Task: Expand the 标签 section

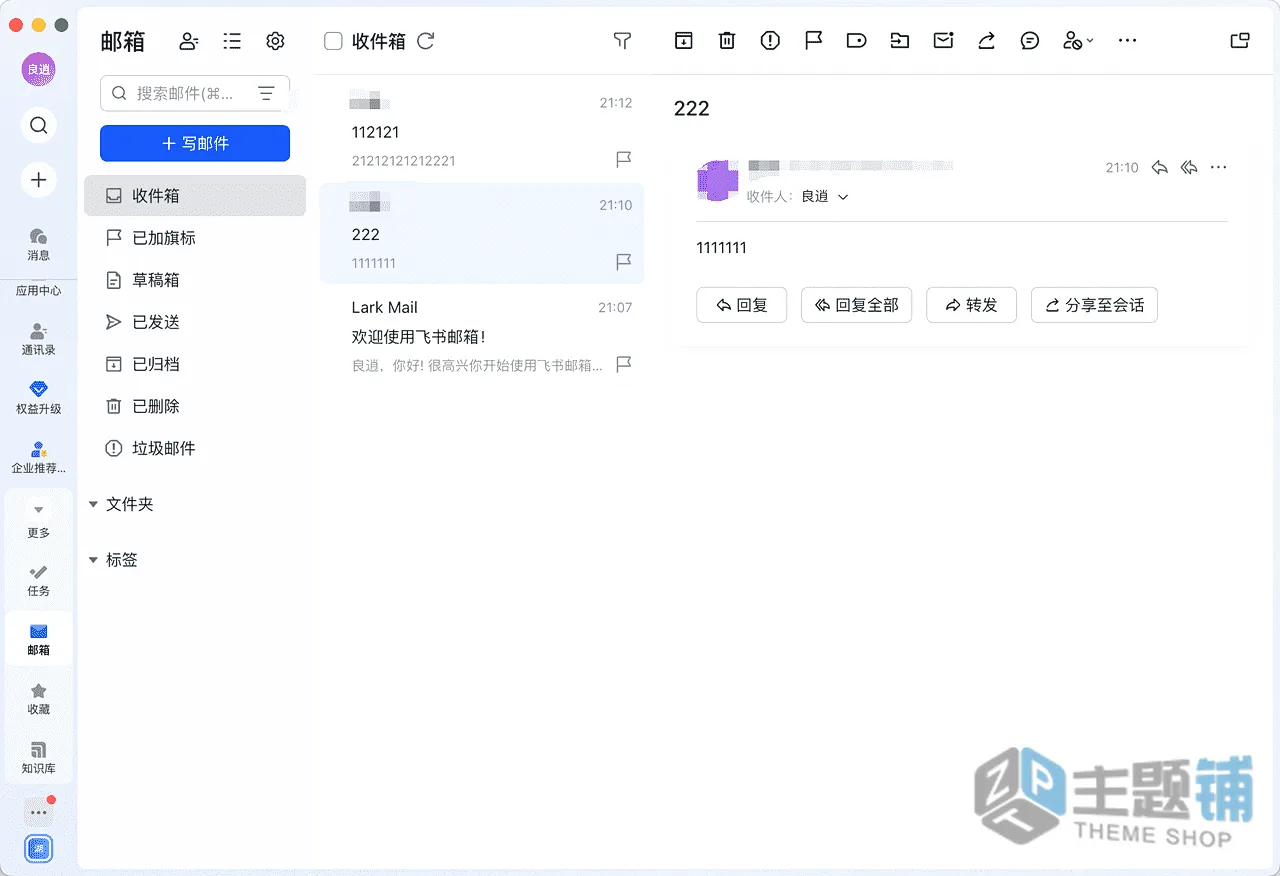Action: pyautogui.click(x=93, y=560)
